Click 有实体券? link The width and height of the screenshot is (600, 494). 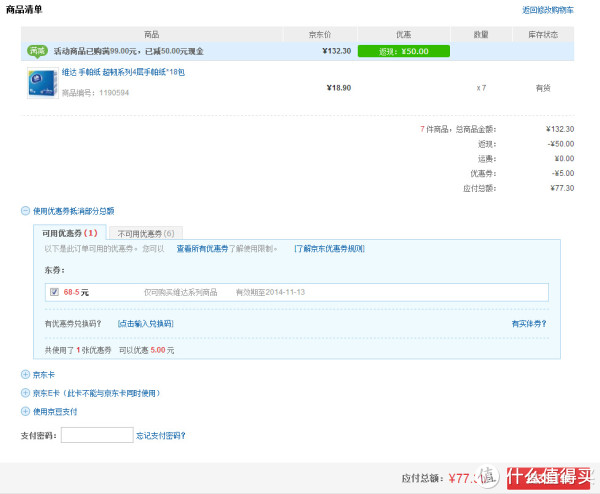click(x=529, y=324)
